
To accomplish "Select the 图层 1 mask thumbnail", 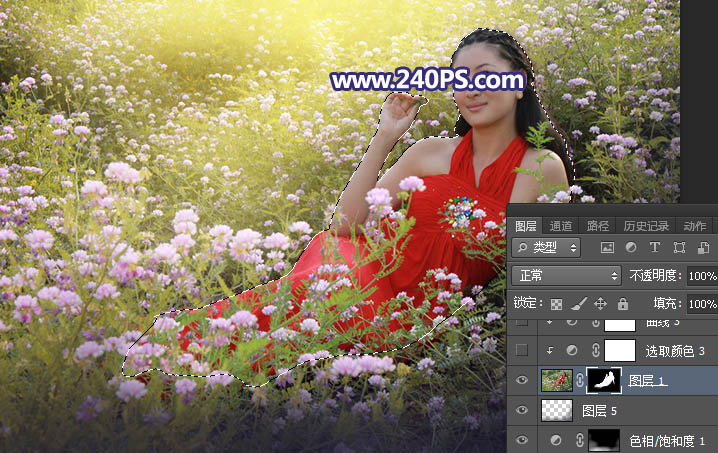I will pyautogui.click(x=604, y=380).
